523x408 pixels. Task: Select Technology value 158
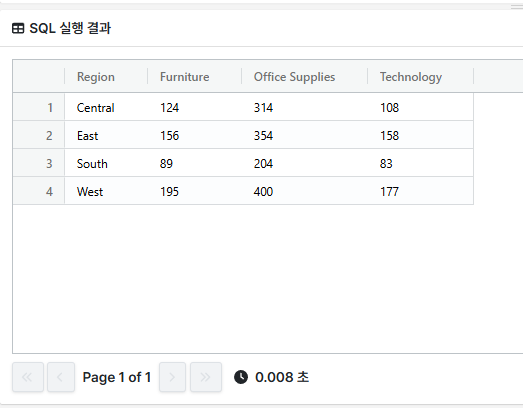click(x=421, y=135)
